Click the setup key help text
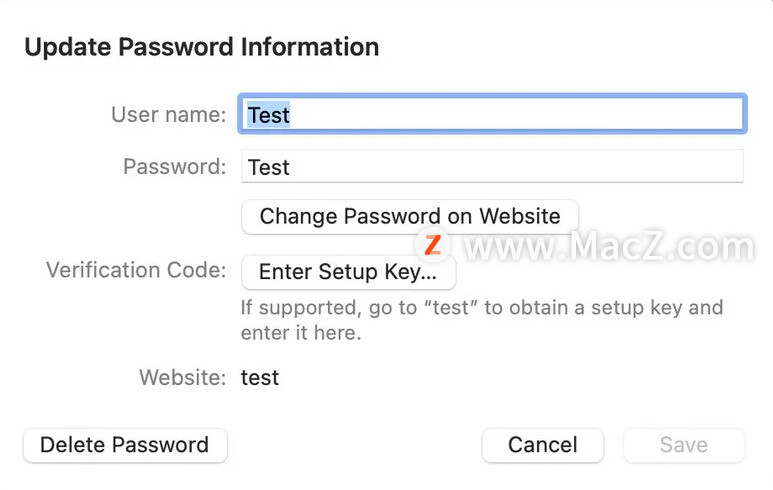 point(482,320)
